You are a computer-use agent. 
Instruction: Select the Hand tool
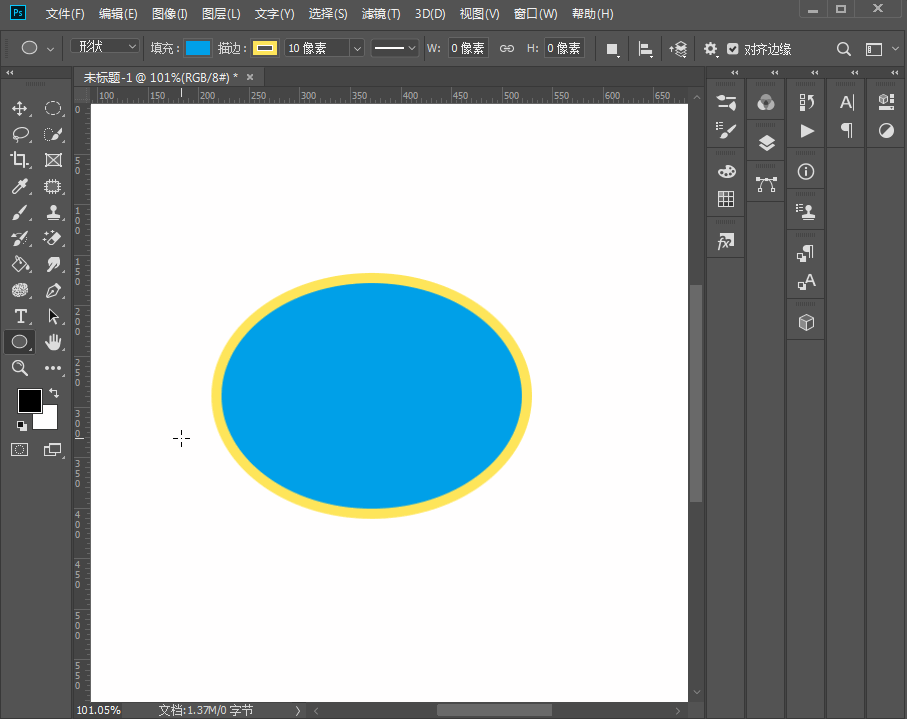[53, 342]
